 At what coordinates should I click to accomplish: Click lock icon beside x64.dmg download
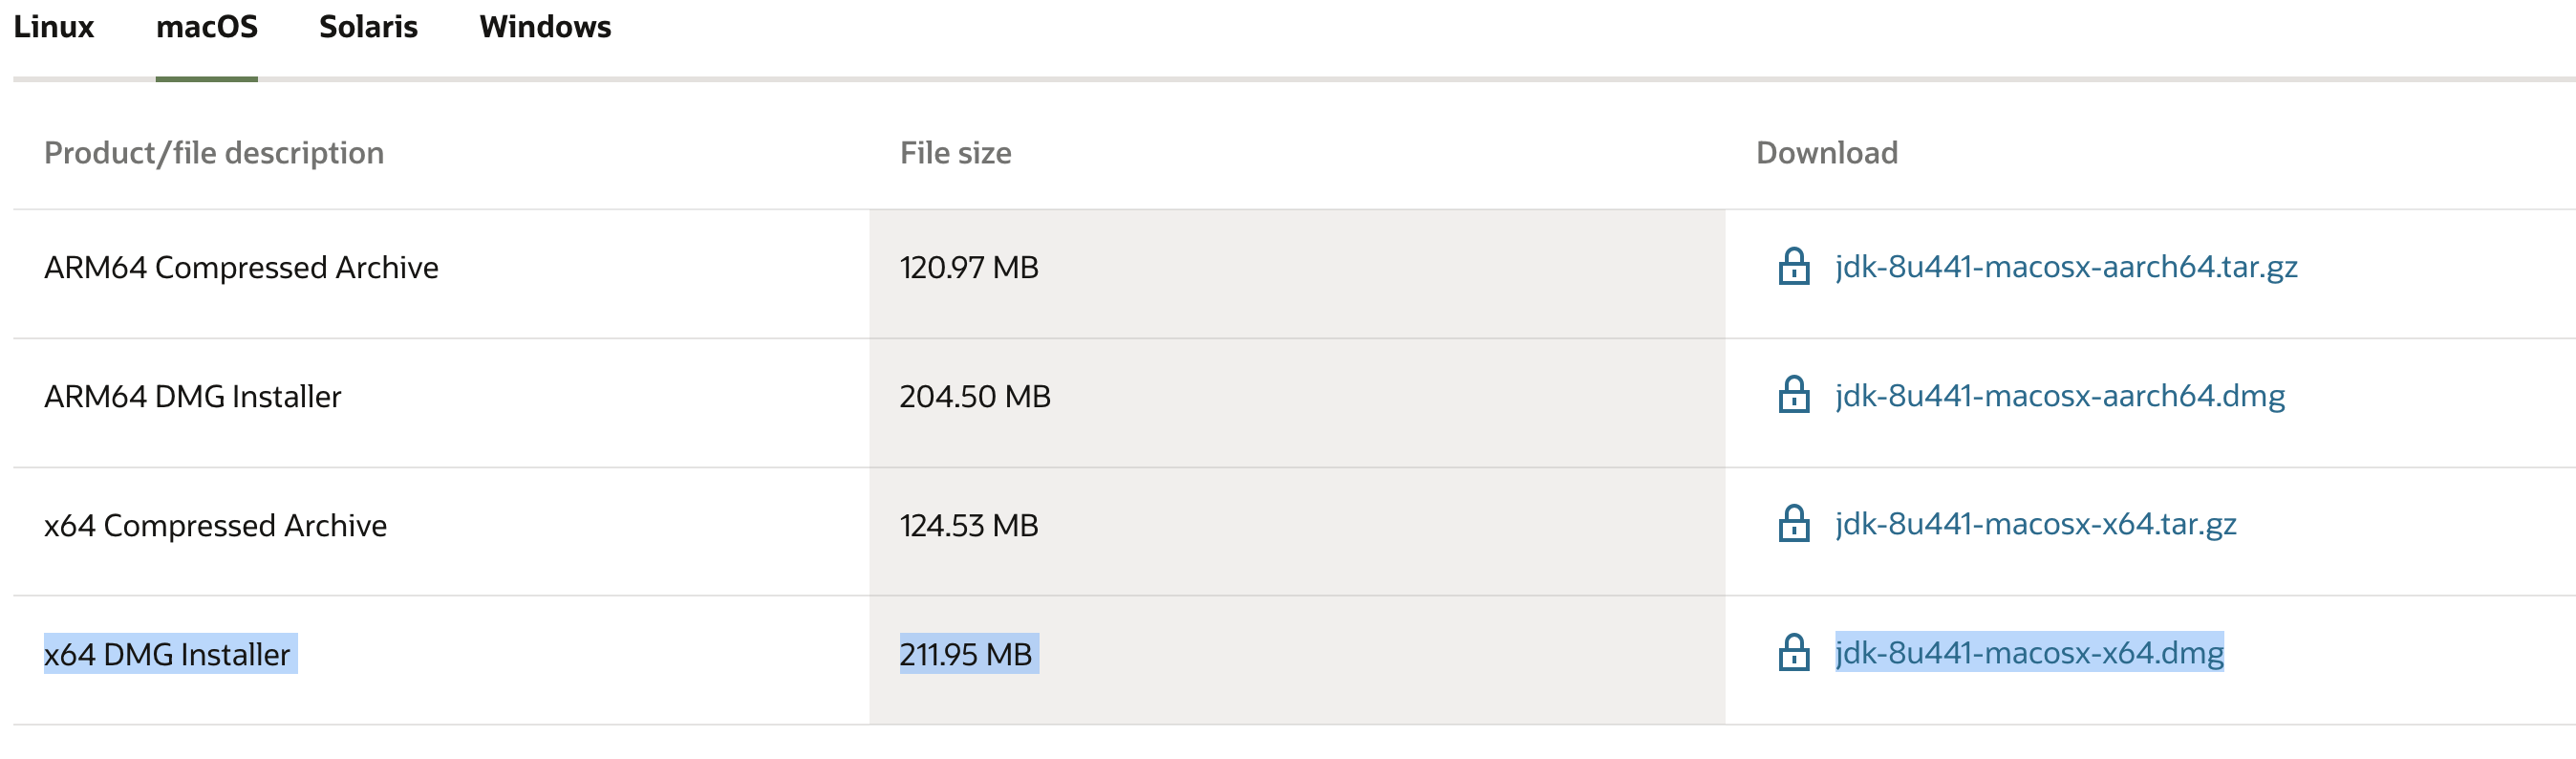click(1793, 653)
